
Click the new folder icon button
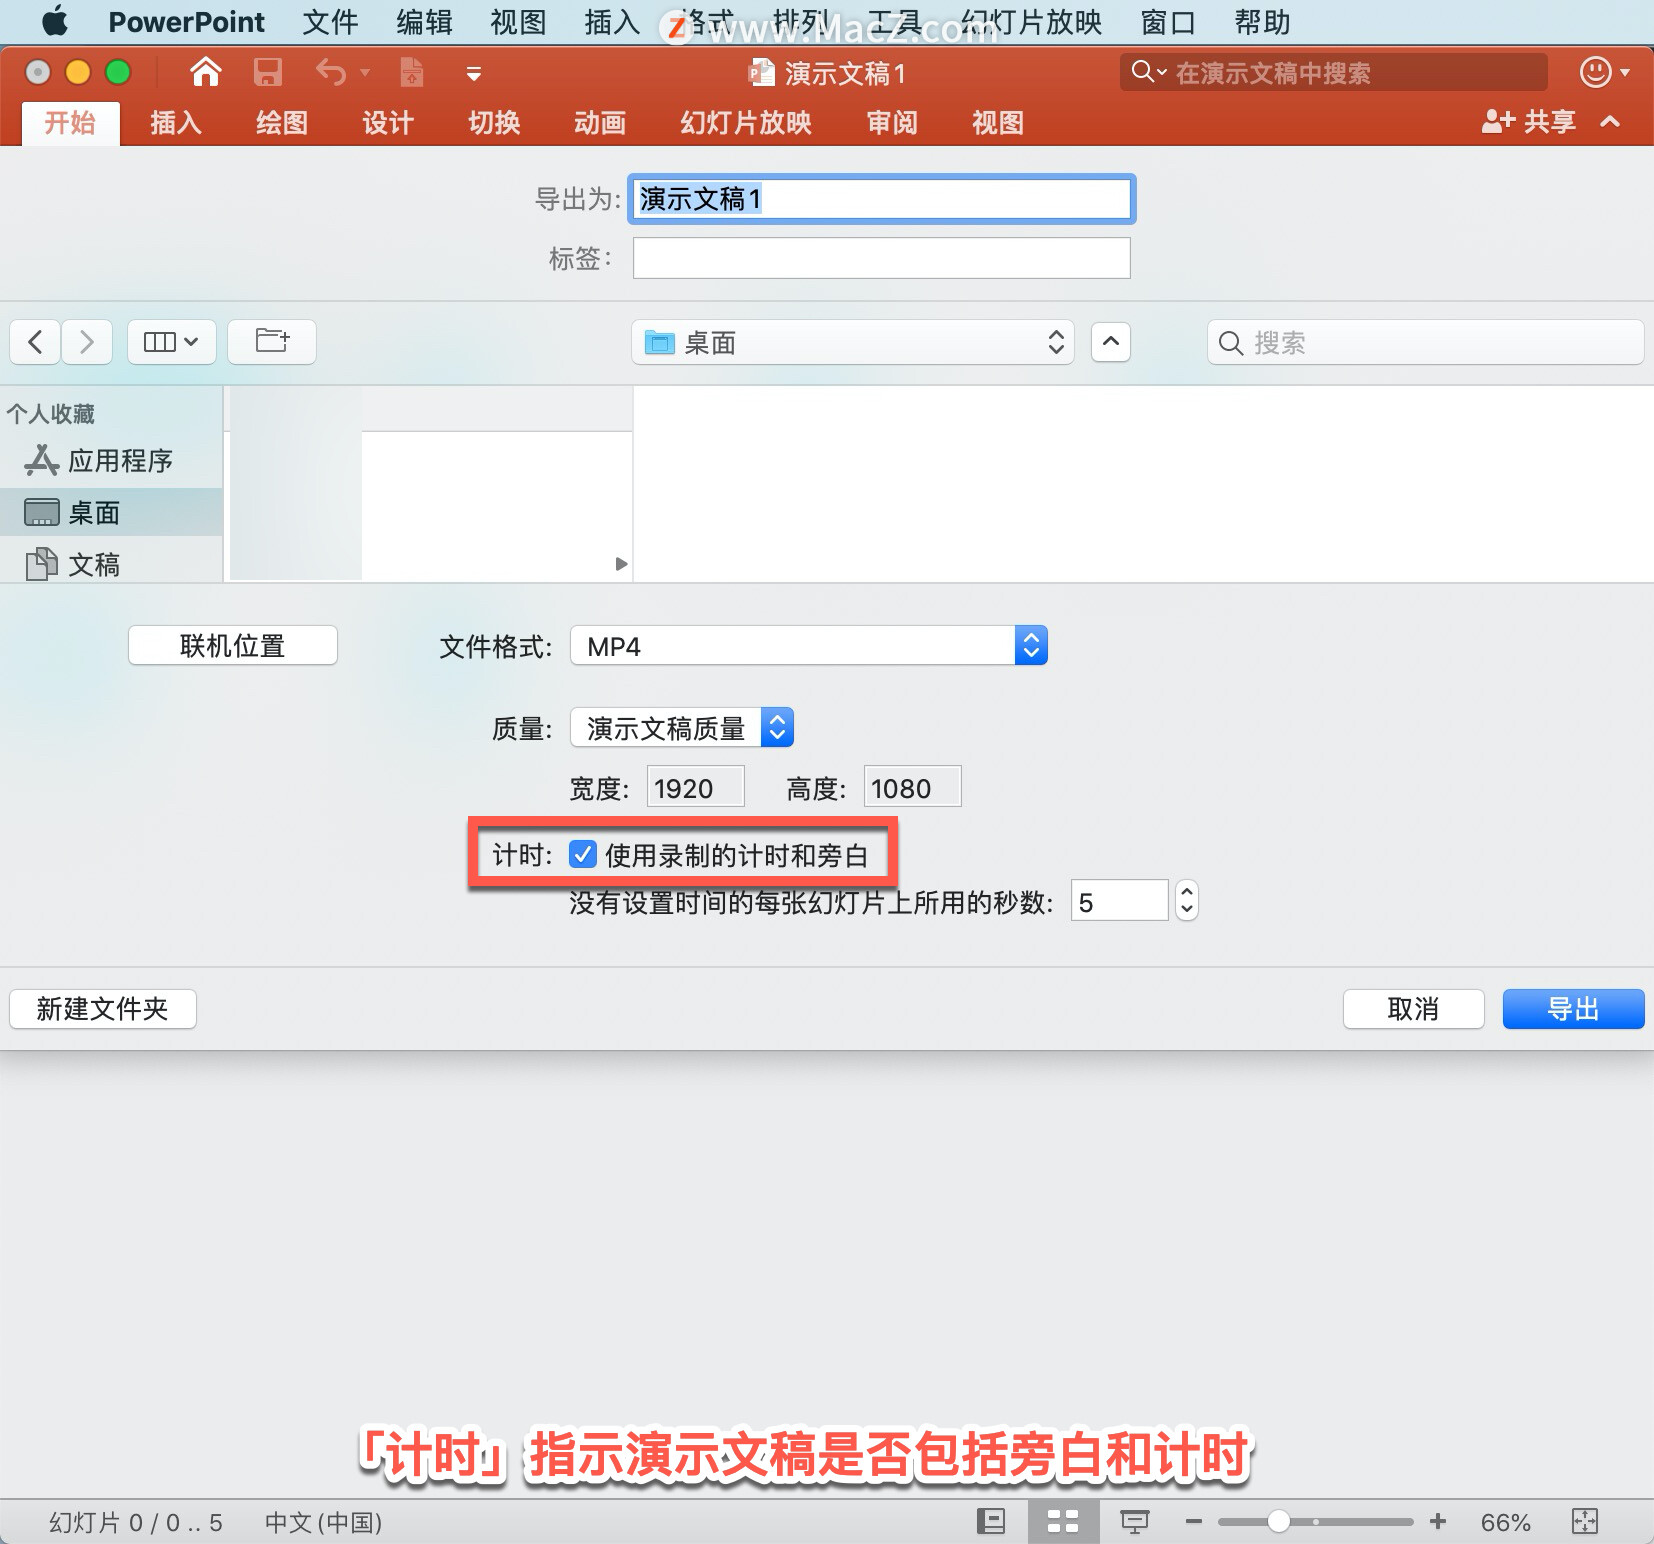[x=272, y=342]
